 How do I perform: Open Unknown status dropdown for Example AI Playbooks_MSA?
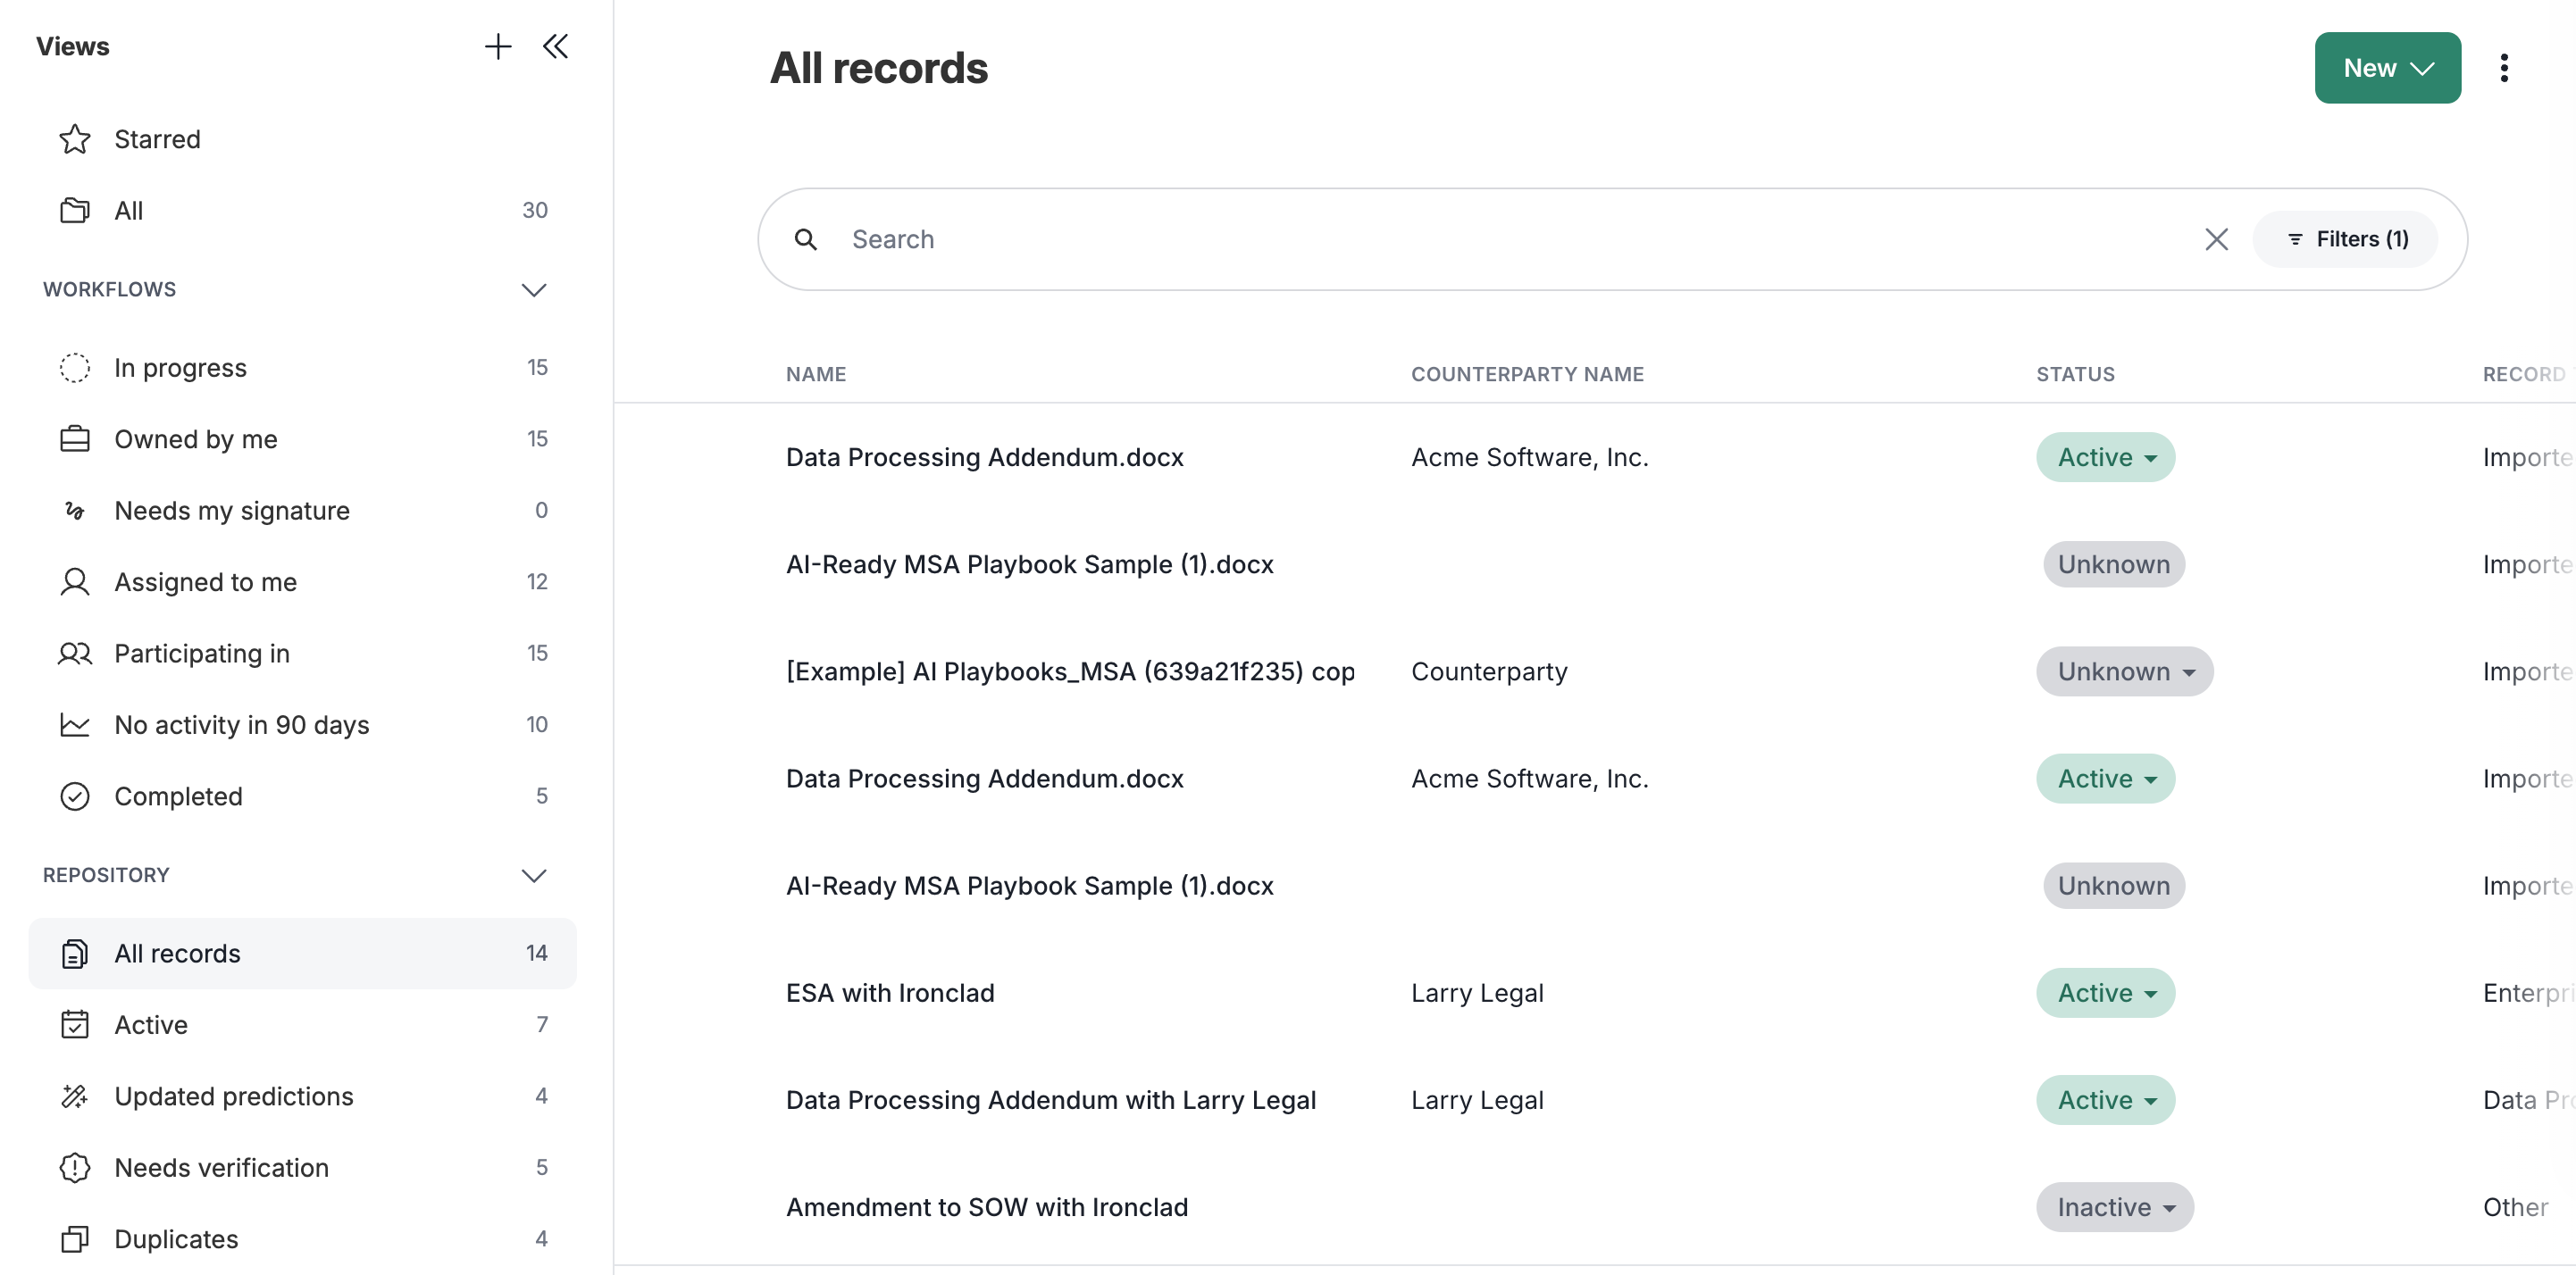(x=2124, y=671)
